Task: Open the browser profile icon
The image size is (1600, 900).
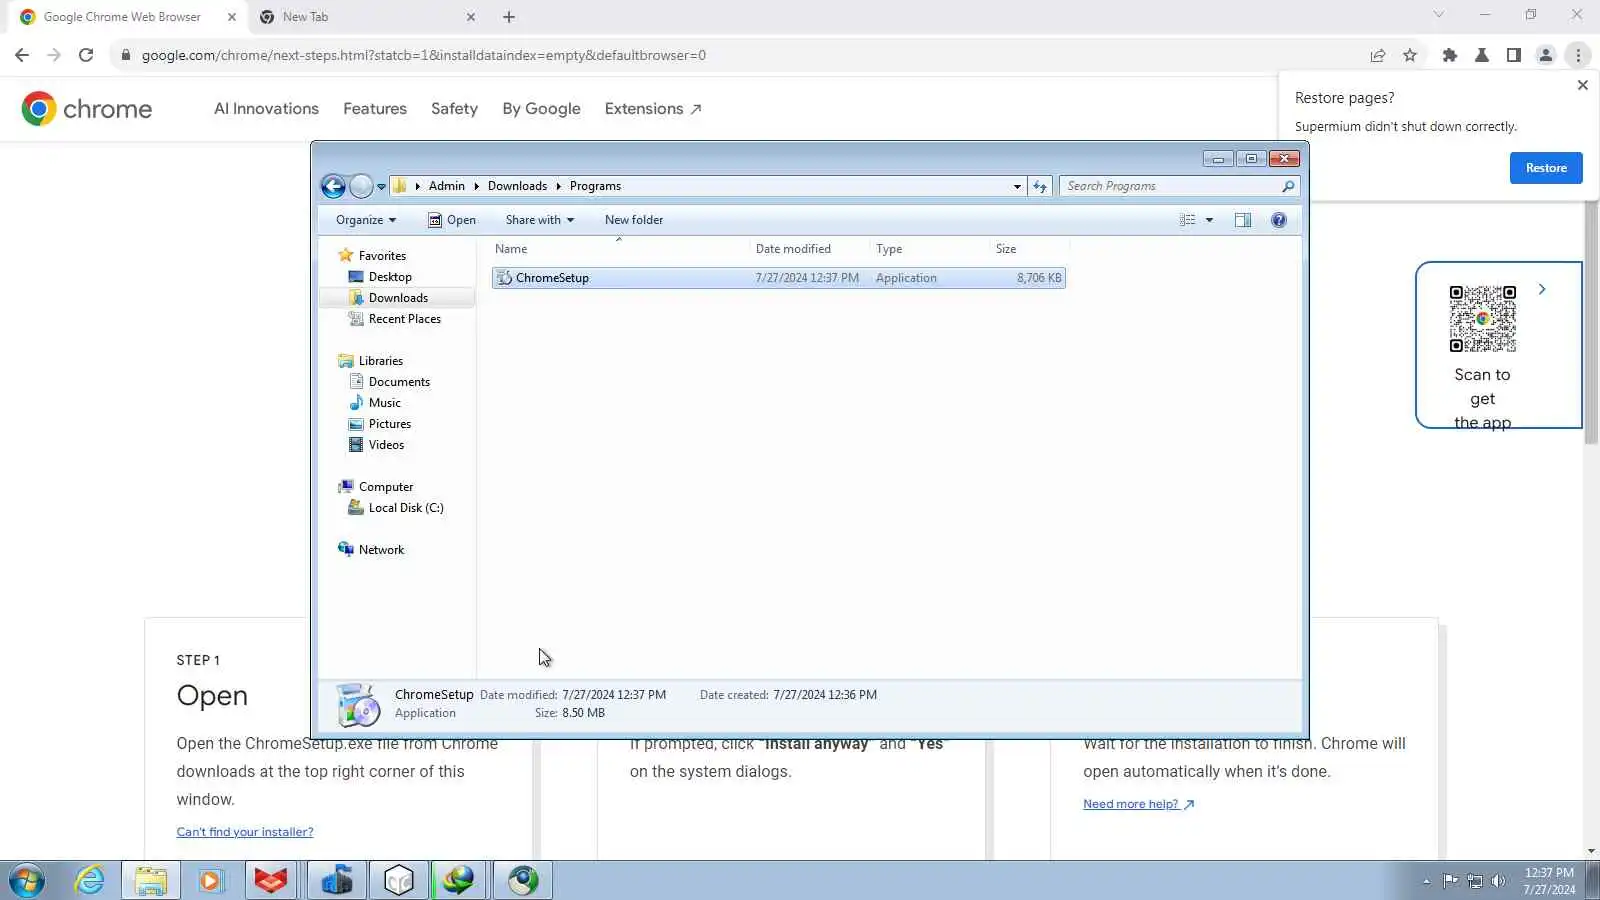Action: tap(1546, 55)
